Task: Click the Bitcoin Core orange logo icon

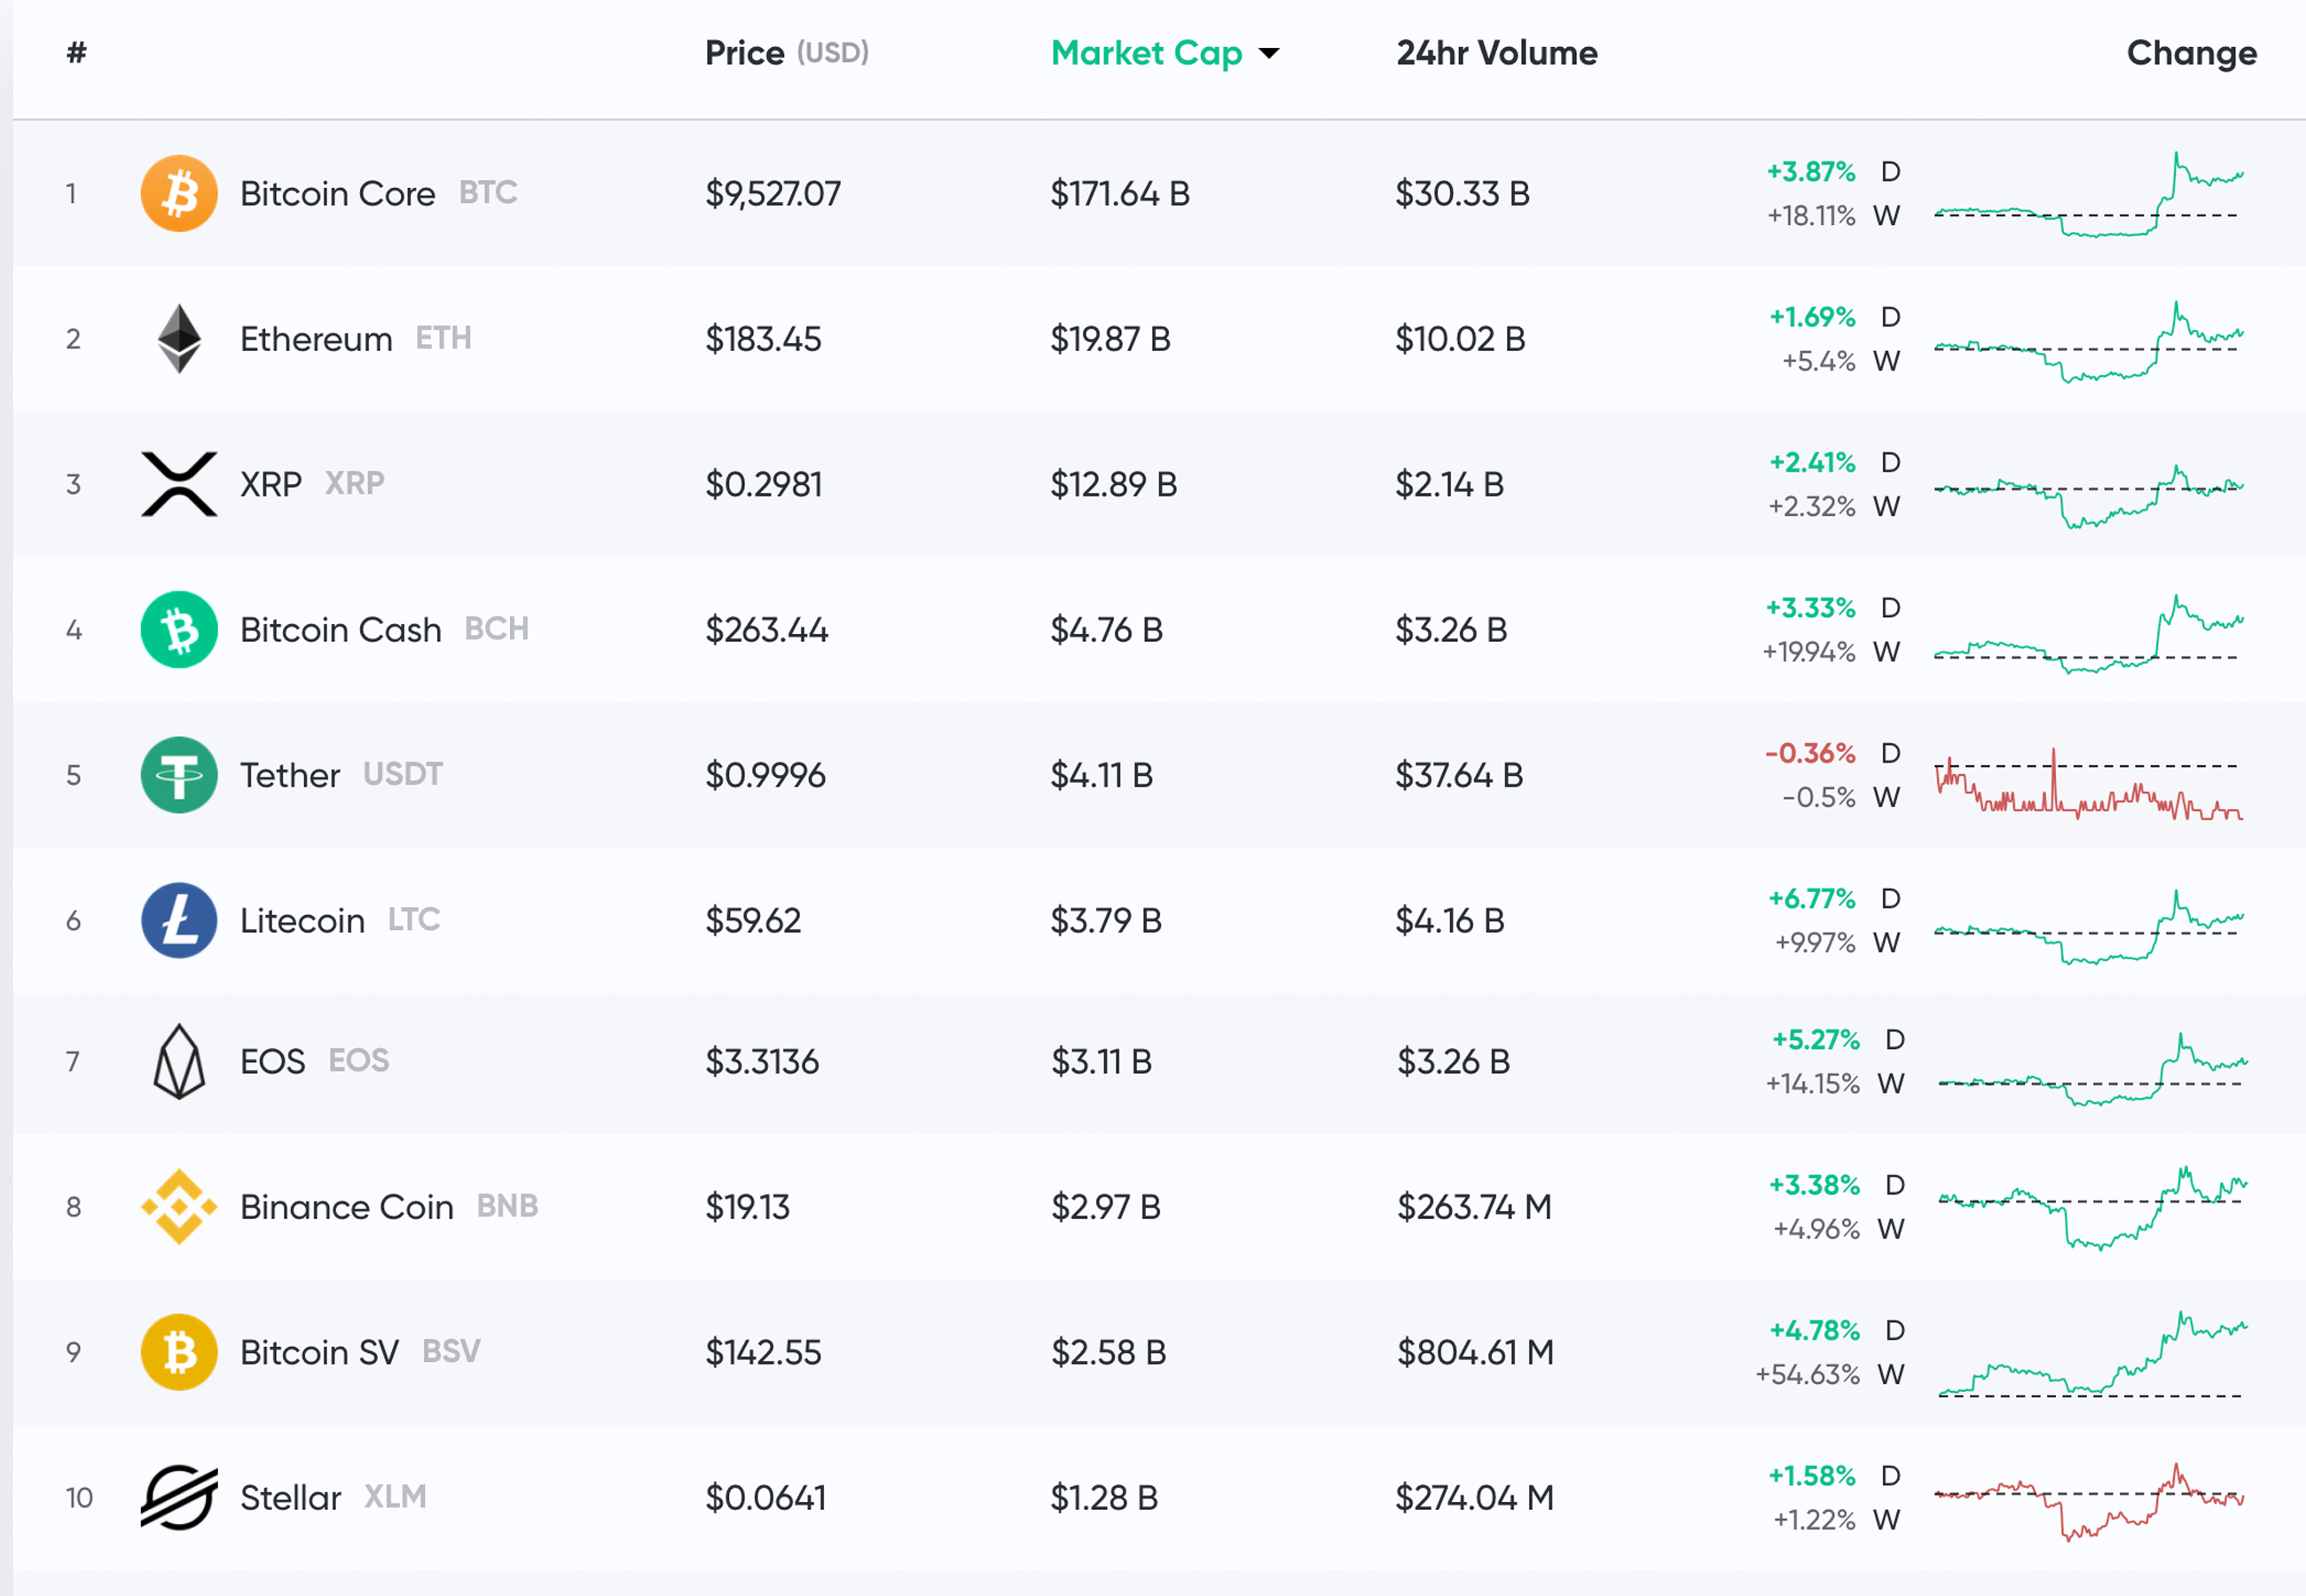Action: point(179,193)
